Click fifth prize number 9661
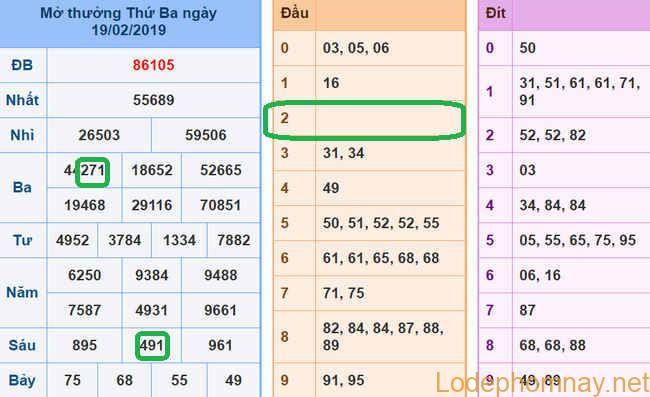Image resolution: width=650 pixels, height=397 pixels. click(221, 310)
